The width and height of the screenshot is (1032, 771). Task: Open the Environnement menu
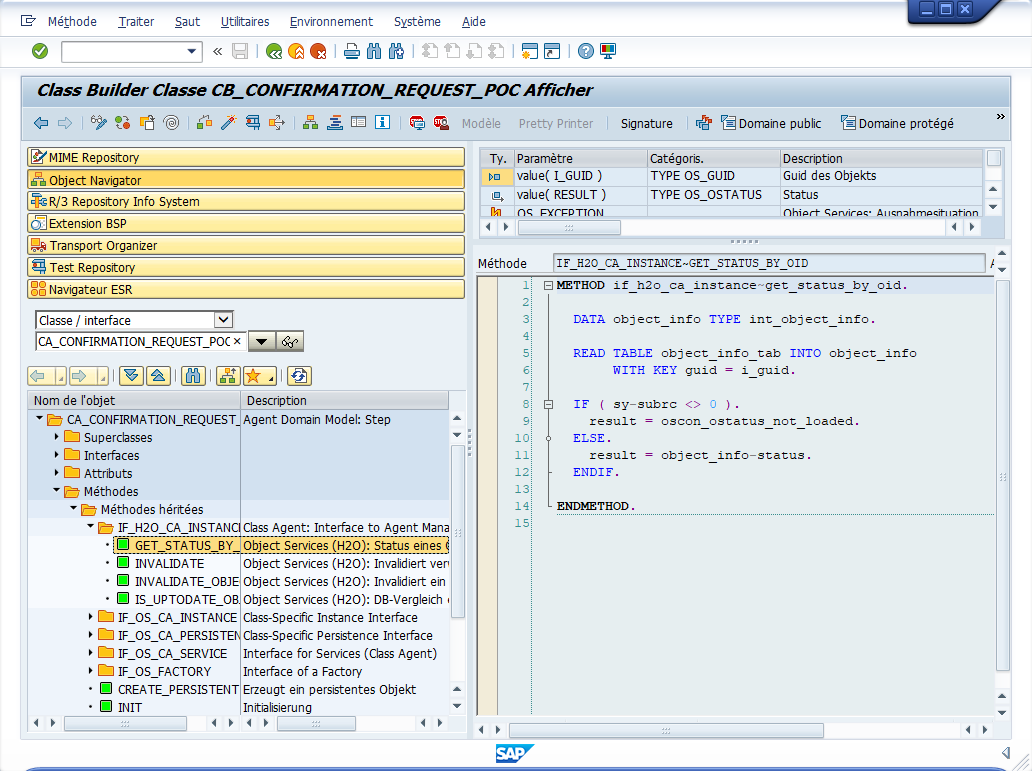pyautogui.click(x=331, y=22)
